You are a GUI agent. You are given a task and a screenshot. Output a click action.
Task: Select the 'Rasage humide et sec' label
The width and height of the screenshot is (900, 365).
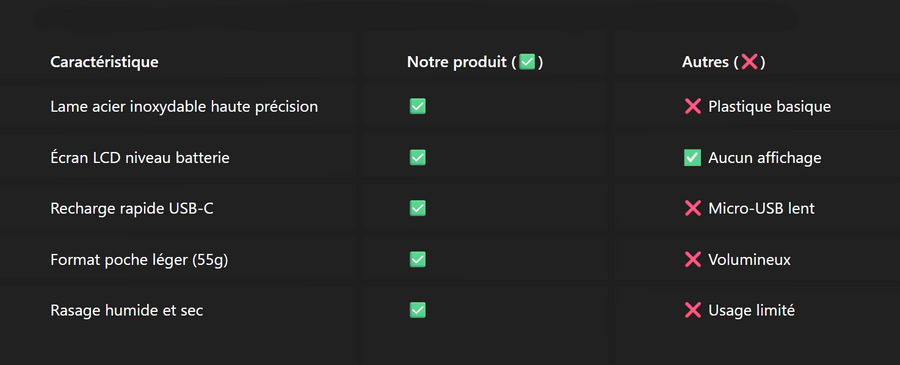tap(127, 310)
